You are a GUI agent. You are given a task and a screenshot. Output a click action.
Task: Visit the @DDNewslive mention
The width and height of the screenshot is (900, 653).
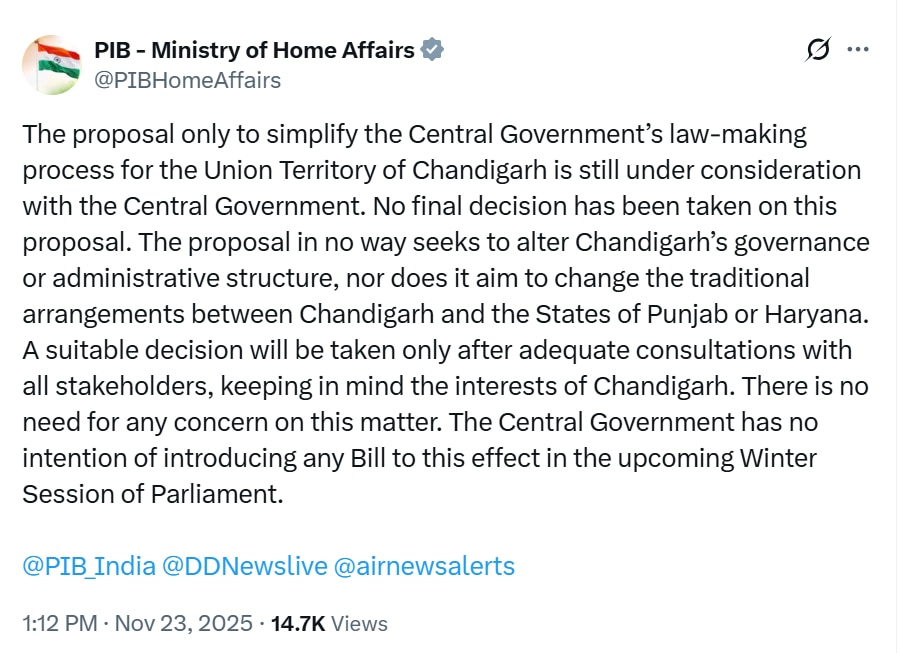pyautogui.click(x=244, y=566)
